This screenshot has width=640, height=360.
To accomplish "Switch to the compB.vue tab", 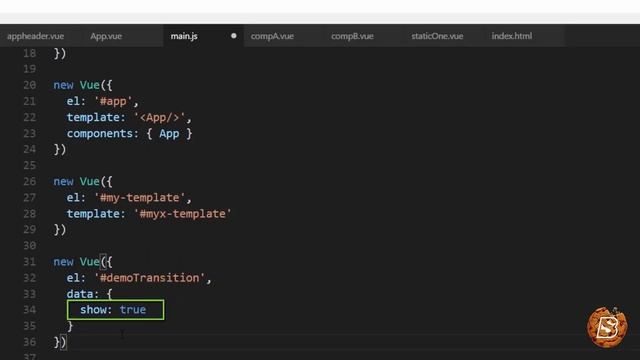I will tap(352, 36).
